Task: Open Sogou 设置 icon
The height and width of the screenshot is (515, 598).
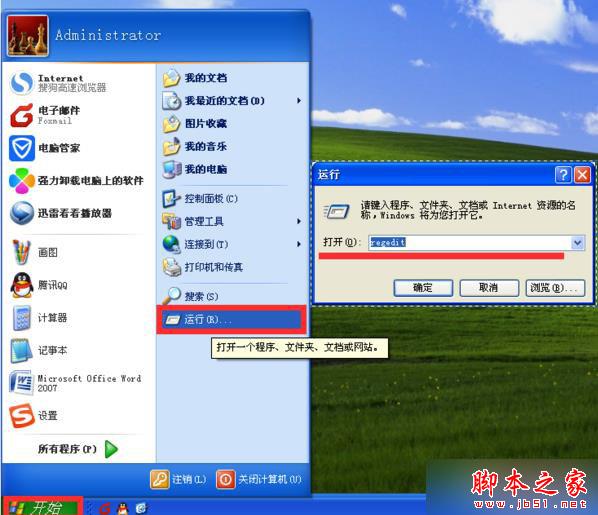Action: pos(21,415)
